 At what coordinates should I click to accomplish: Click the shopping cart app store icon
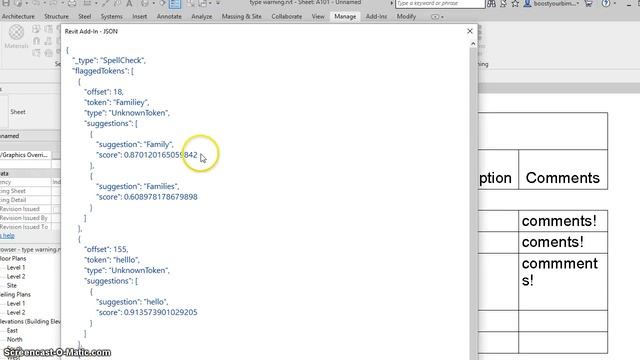(589, 4)
